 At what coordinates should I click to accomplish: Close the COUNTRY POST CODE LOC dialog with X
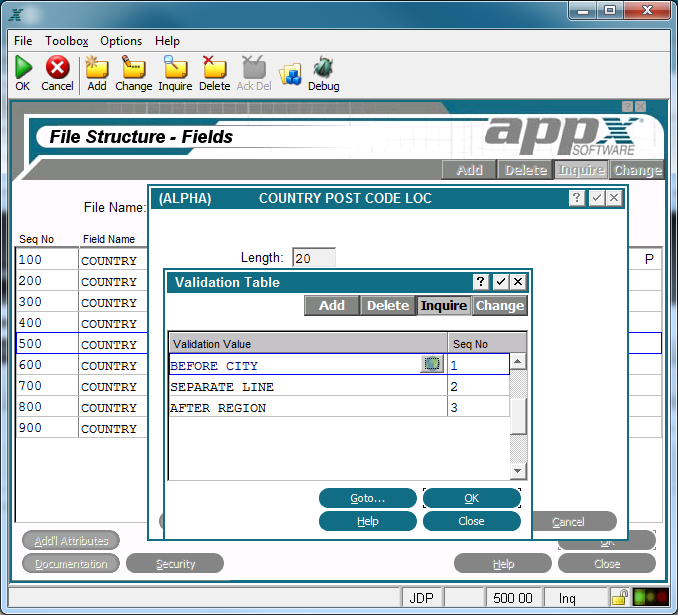pyautogui.click(x=614, y=198)
